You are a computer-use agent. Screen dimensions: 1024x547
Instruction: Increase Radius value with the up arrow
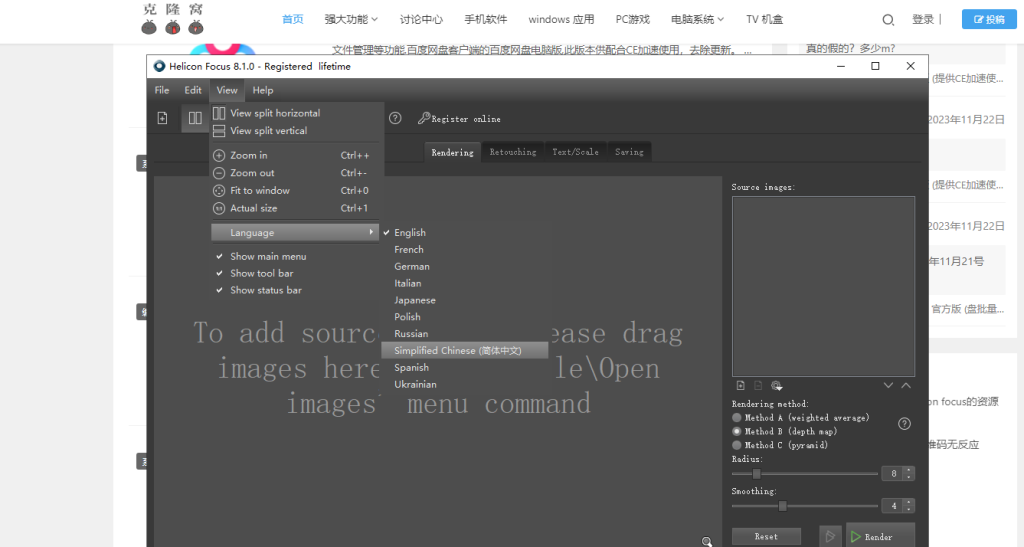coord(908,470)
